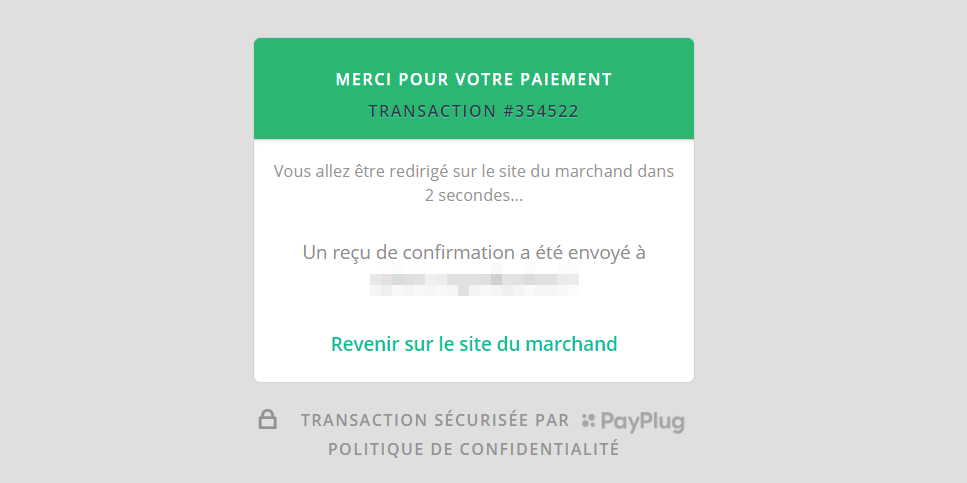Image resolution: width=967 pixels, height=483 pixels.
Task: Click Merci pour votre paiement heading
Action: (x=474, y=79)
